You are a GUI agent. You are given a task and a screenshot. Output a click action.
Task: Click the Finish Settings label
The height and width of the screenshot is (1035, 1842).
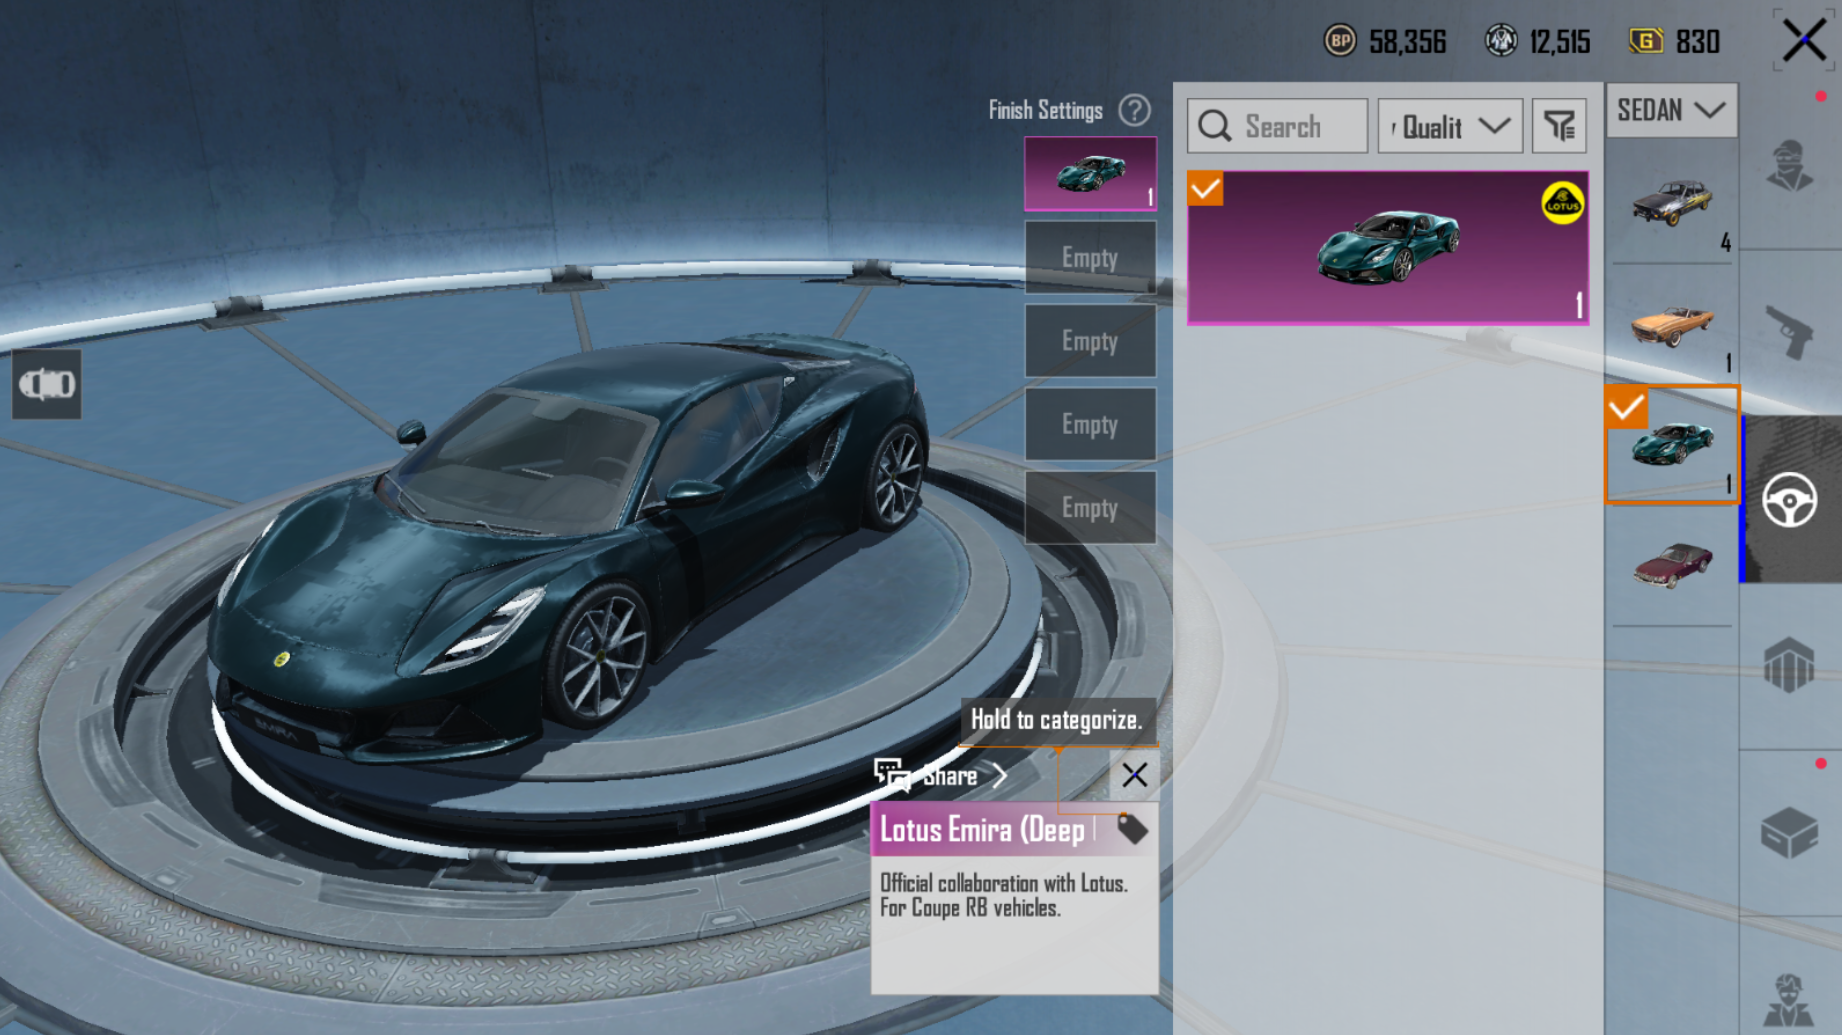[x=1045, y=110]
